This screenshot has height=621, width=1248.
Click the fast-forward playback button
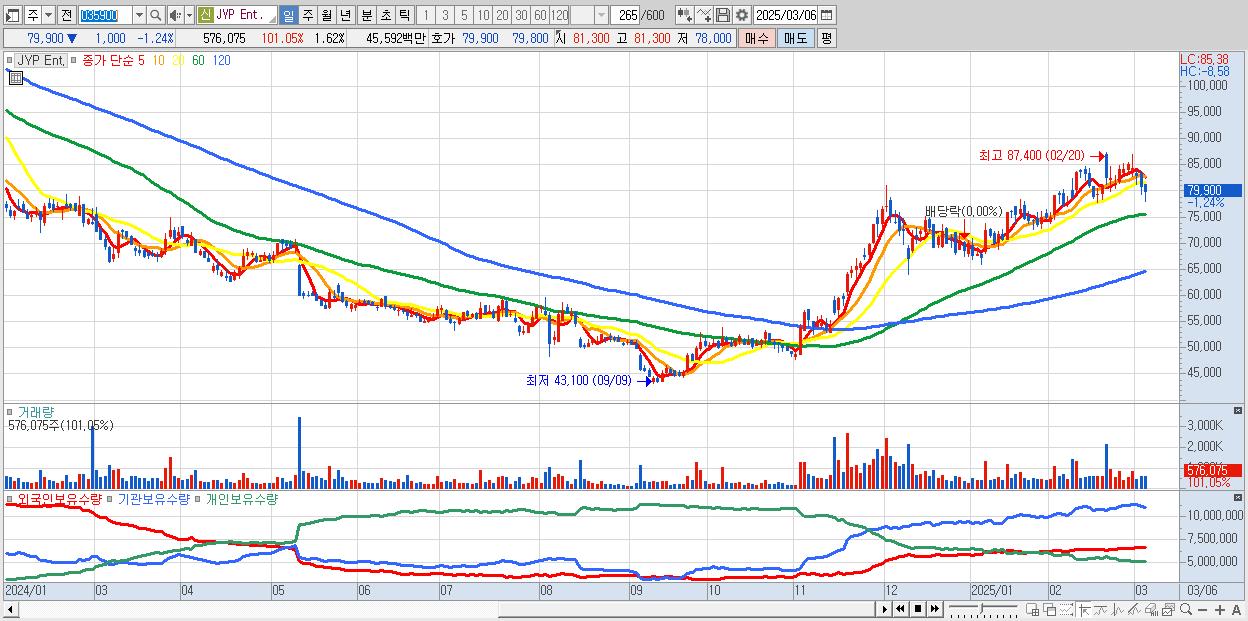[x=935, y=609]
